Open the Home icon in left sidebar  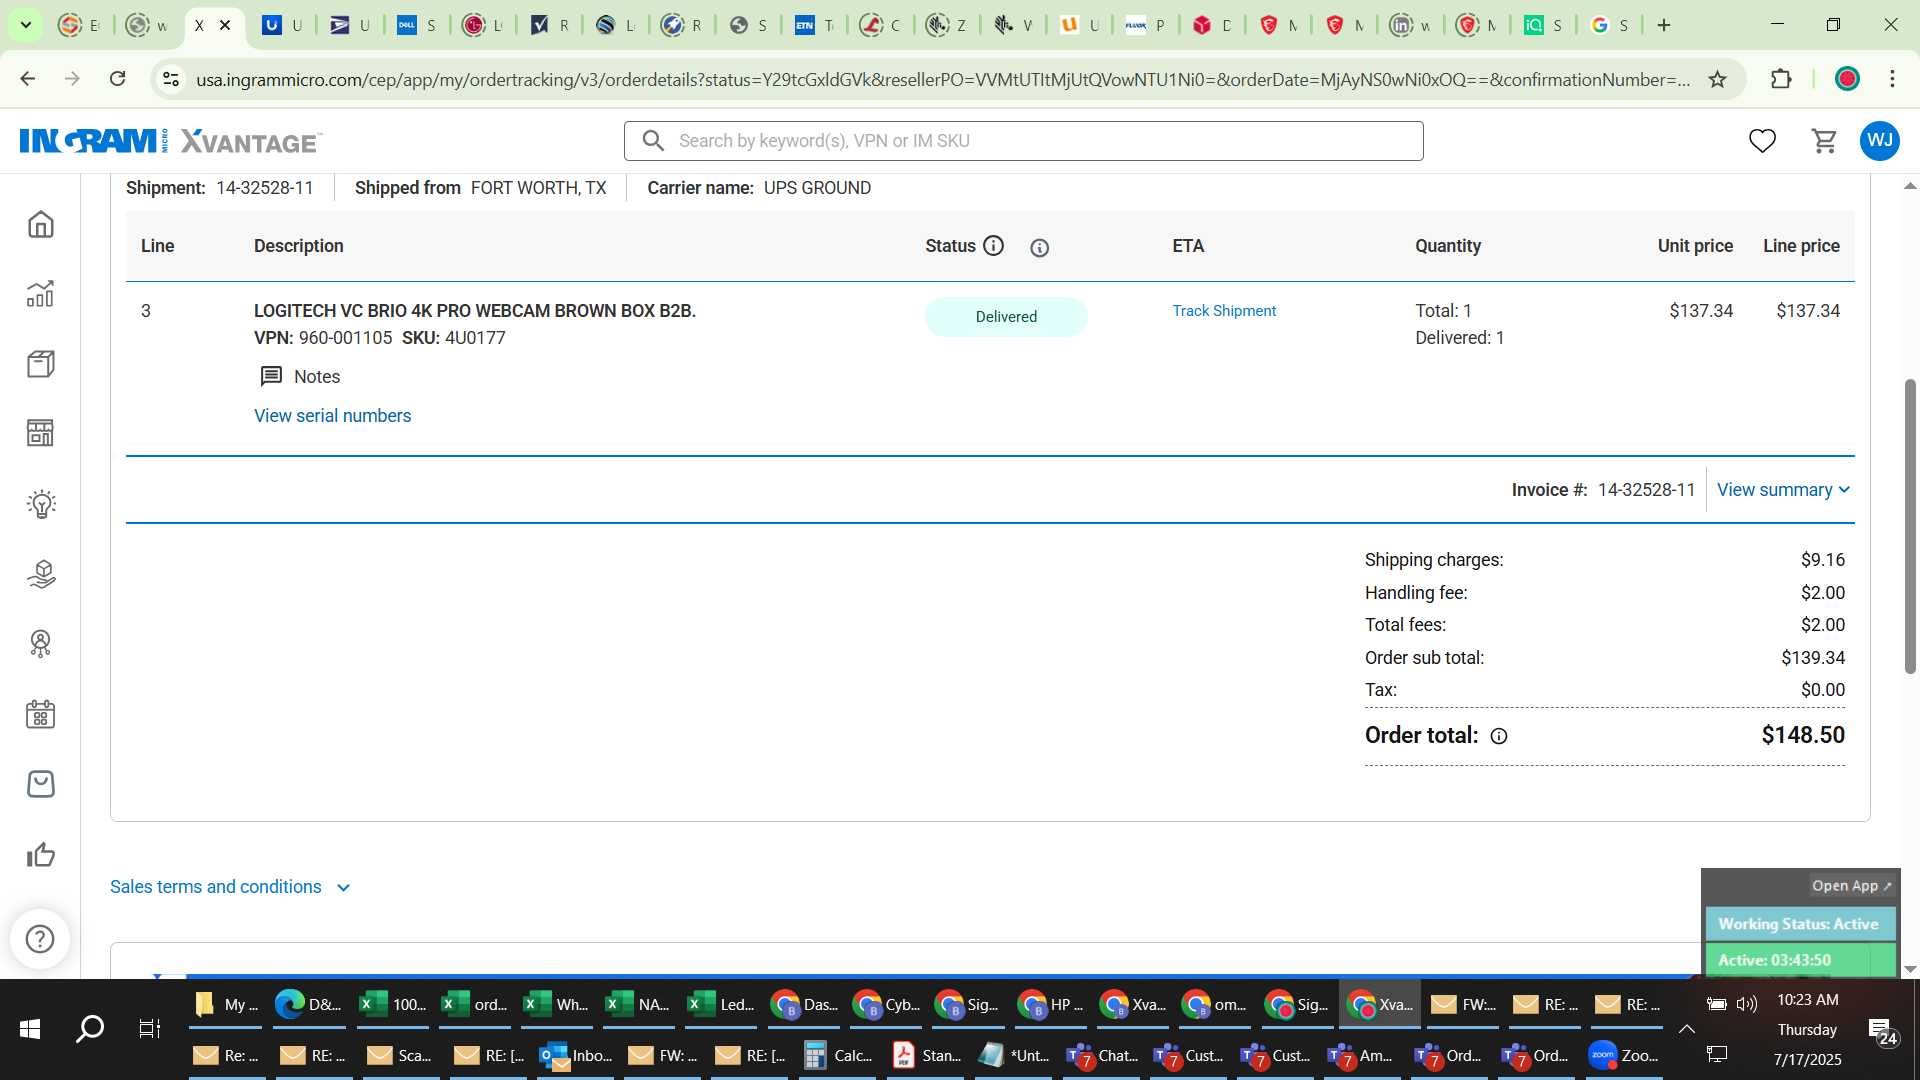tap(41, 224)
